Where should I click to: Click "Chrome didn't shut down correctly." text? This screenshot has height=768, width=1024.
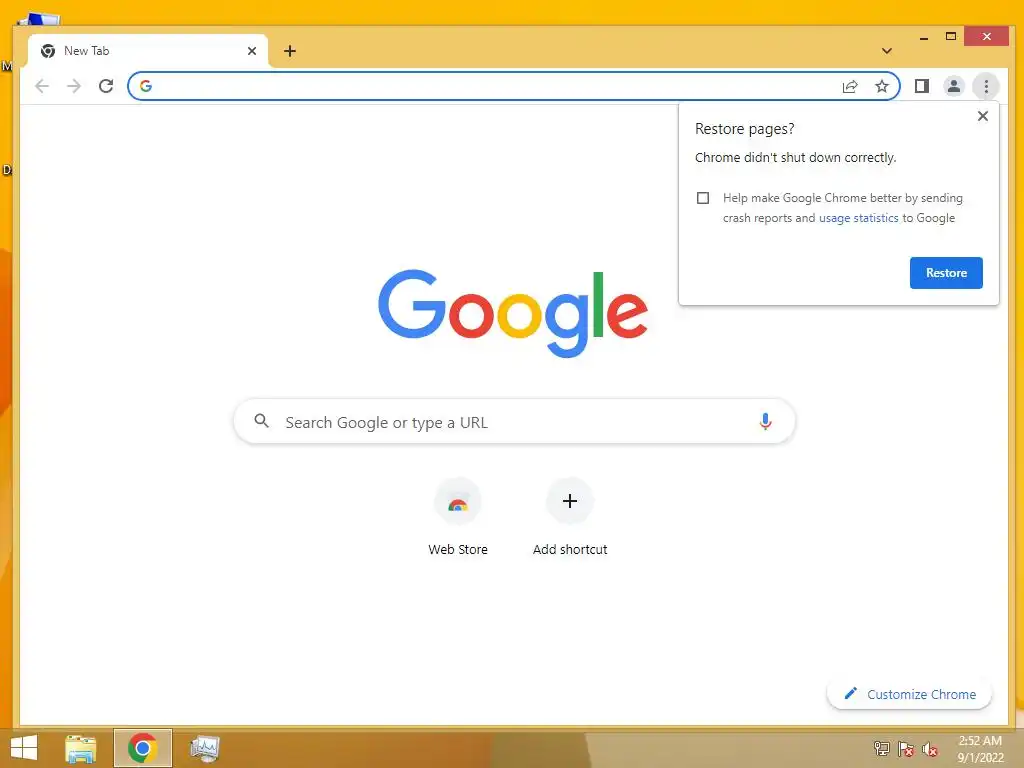795,157
